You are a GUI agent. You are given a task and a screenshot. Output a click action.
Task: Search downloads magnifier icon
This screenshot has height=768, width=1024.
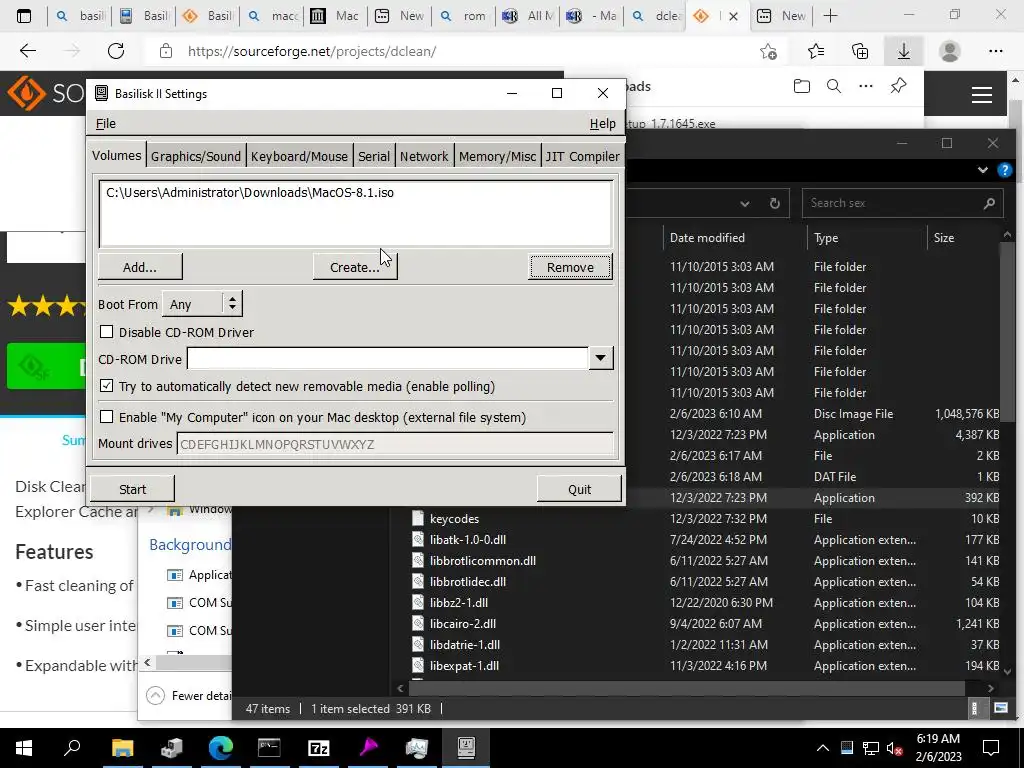pyautogui.click(x=834, y=86)
